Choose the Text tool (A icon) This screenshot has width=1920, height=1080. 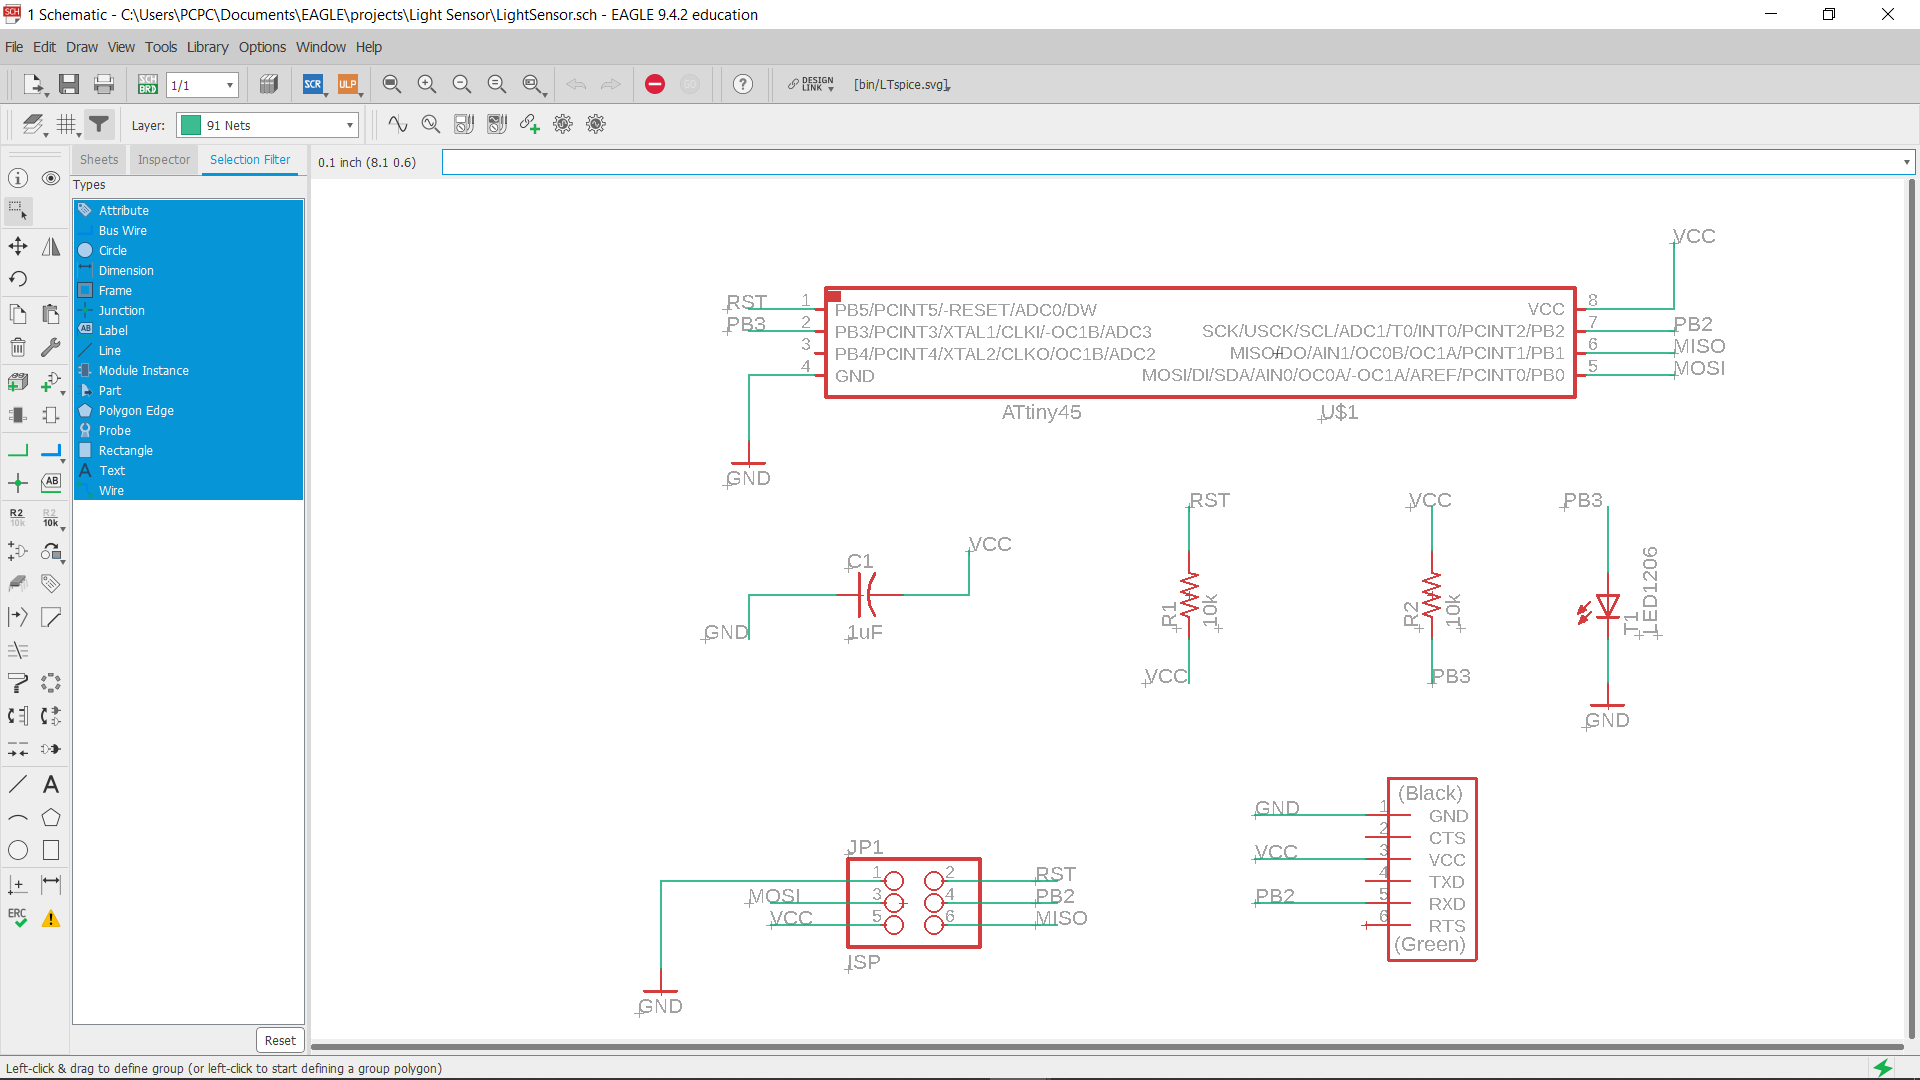tap(51, 785)
